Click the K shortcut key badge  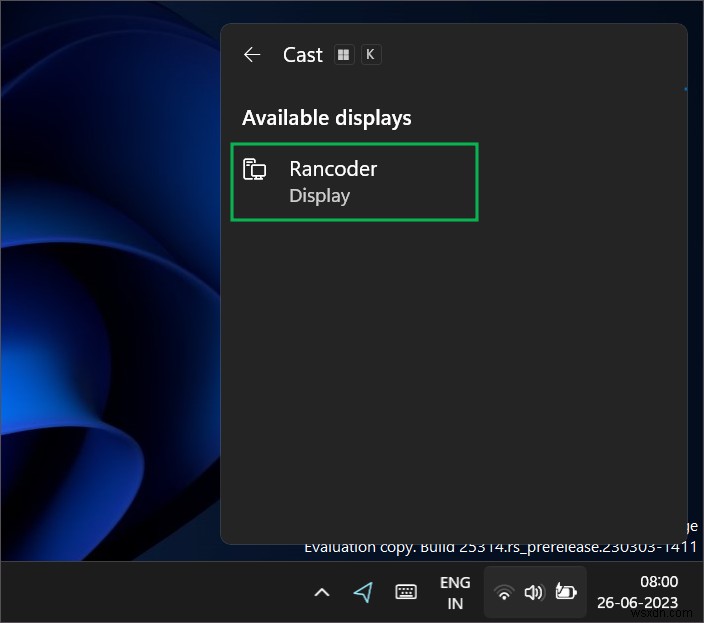[x=371, y=55]
